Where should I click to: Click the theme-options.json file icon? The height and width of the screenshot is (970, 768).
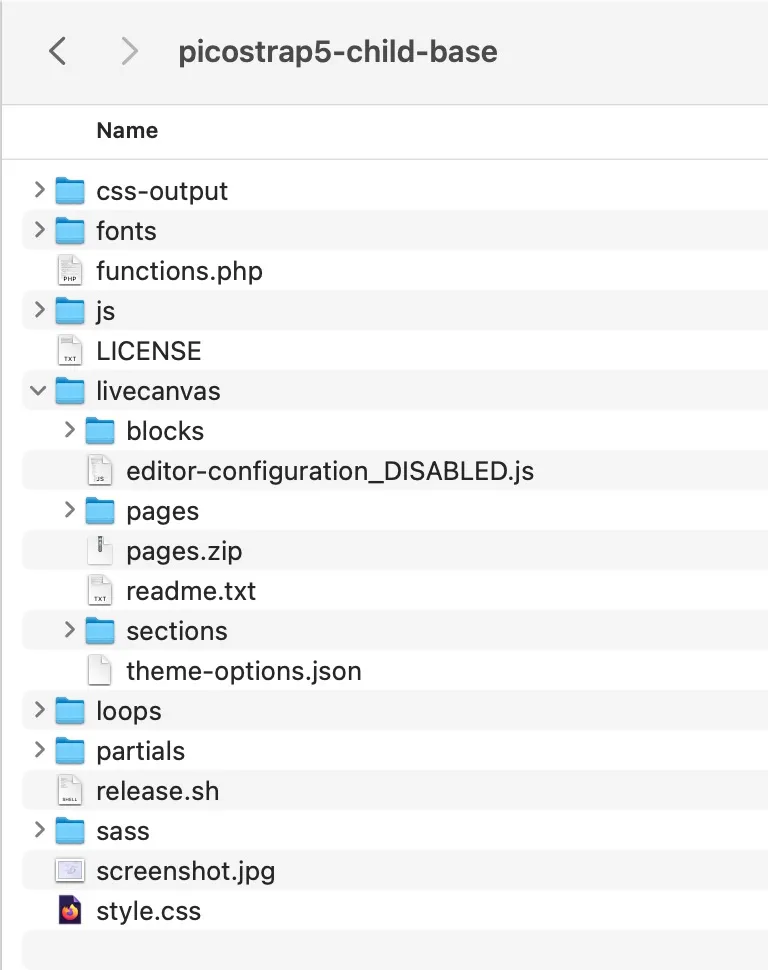coord(99,671)
